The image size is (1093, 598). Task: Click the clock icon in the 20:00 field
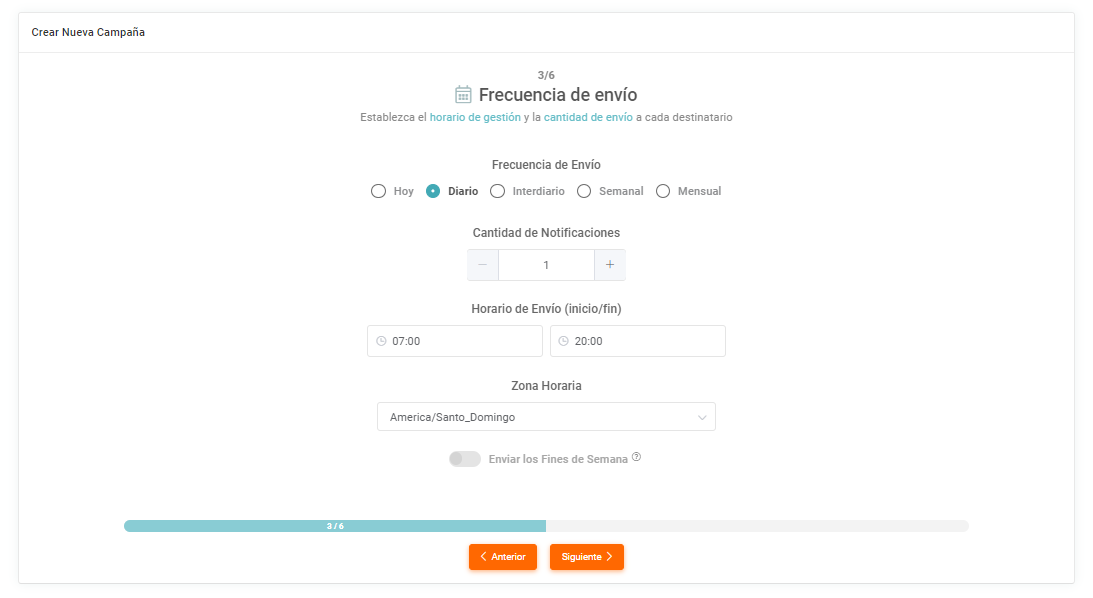563,341
